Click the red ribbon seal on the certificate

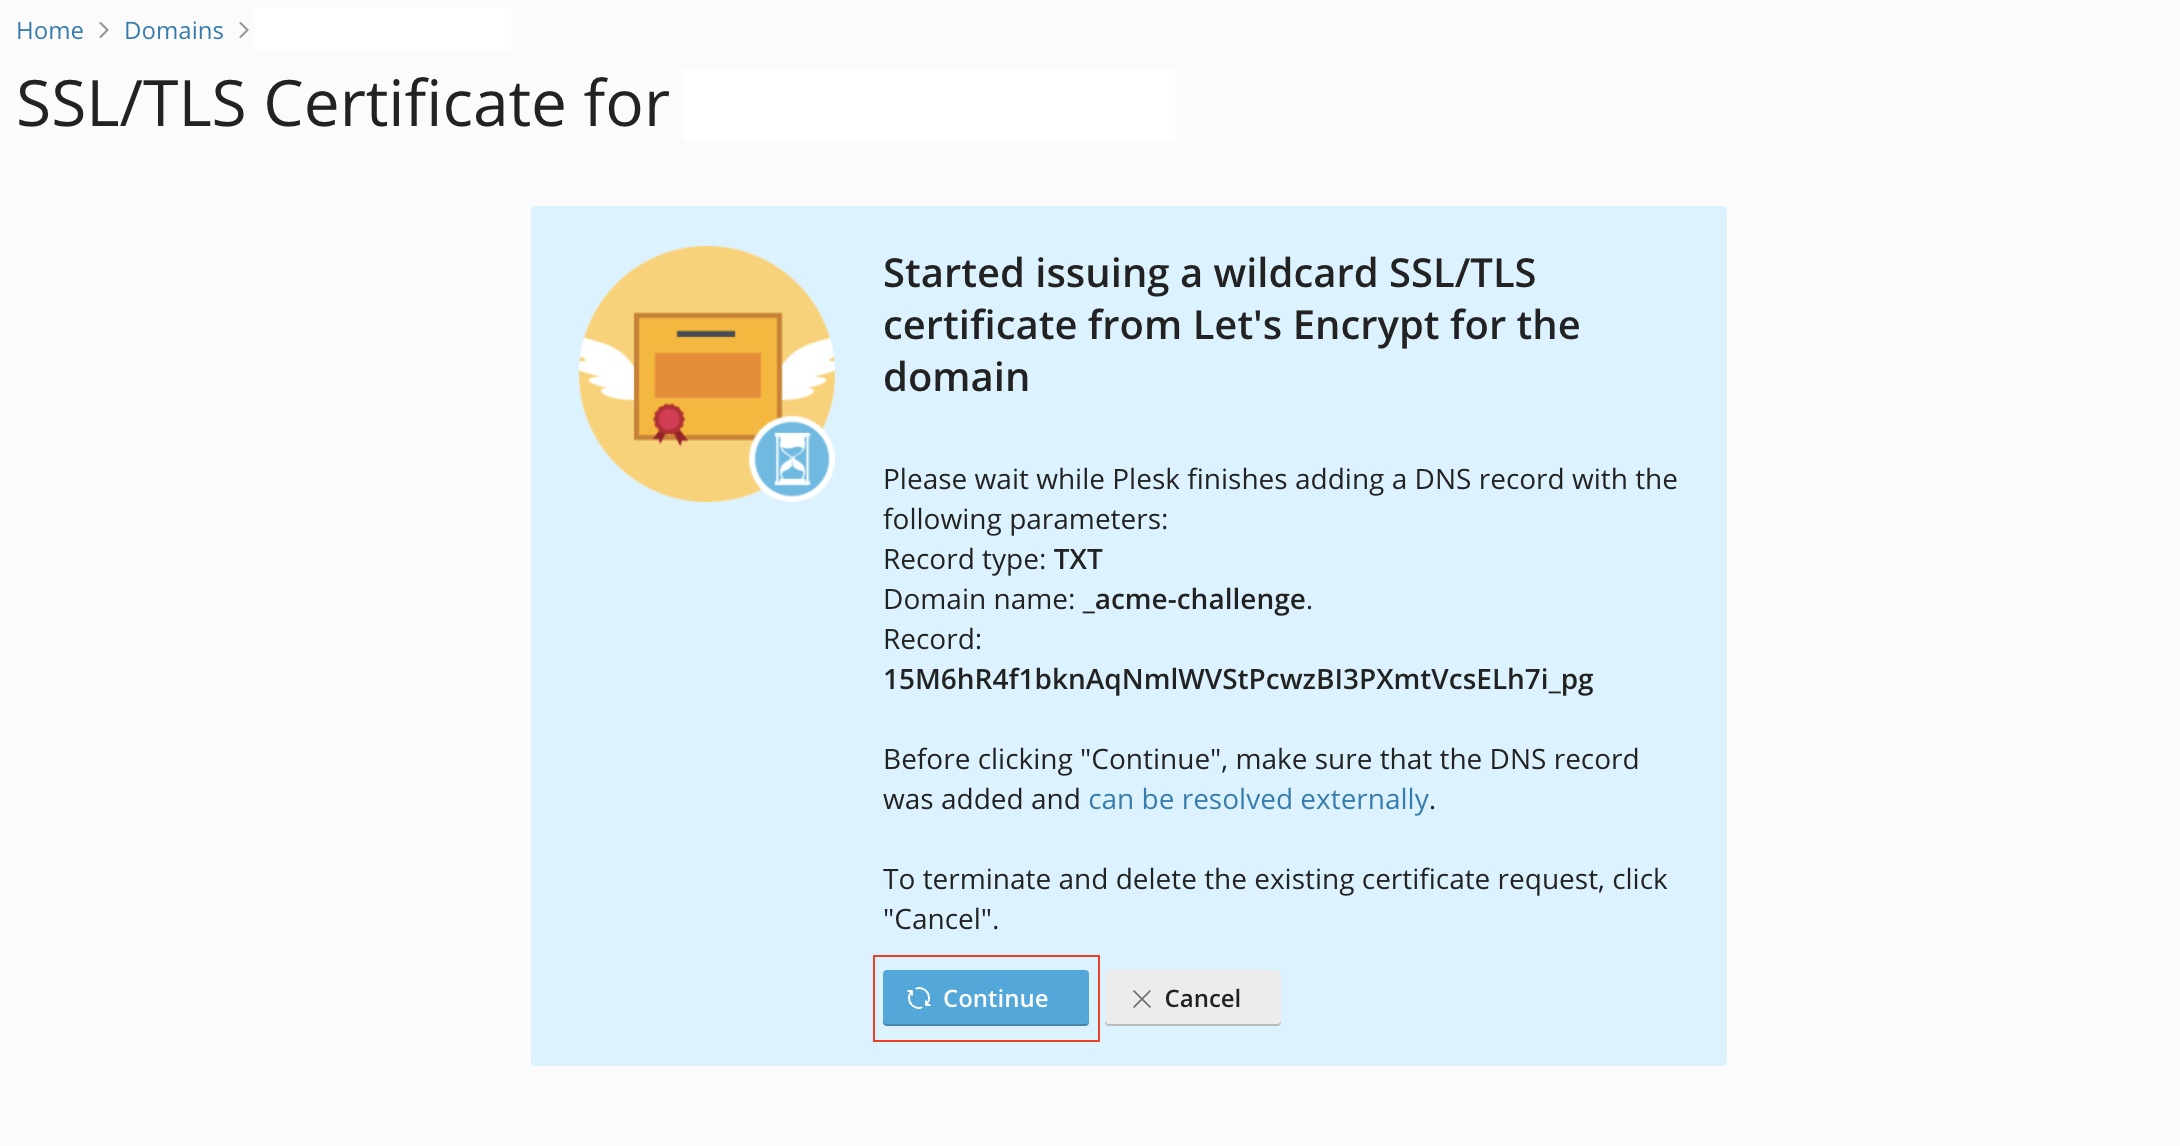coord(669,423)
